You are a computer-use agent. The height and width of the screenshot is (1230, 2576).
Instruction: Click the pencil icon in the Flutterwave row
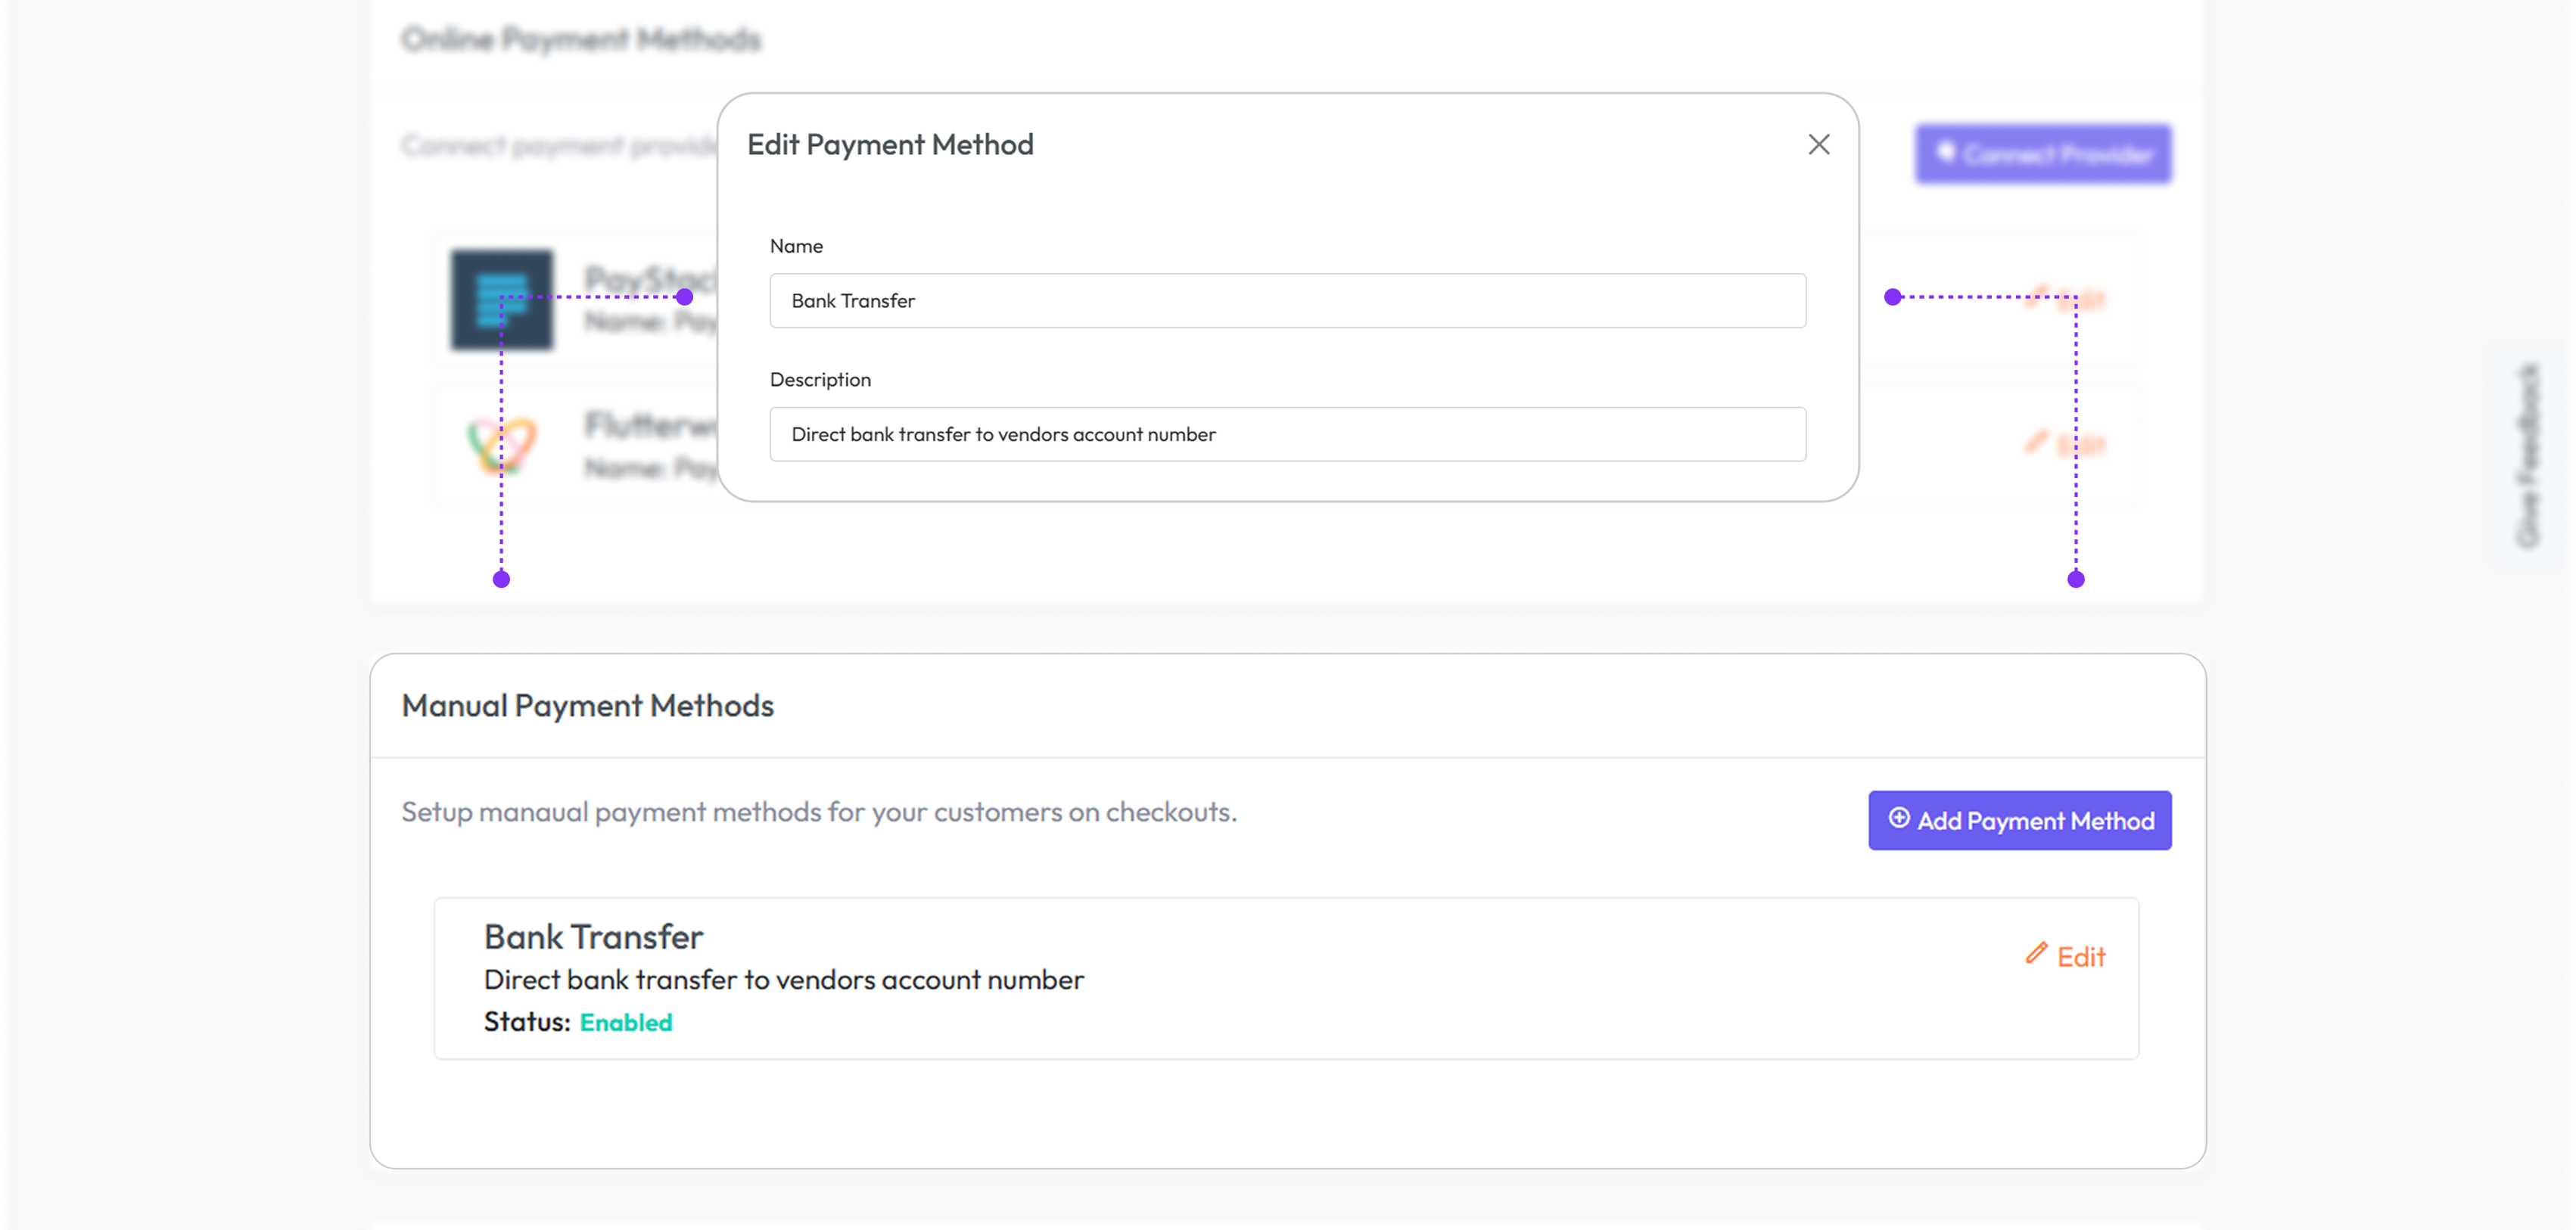(x=2035, y=441)
